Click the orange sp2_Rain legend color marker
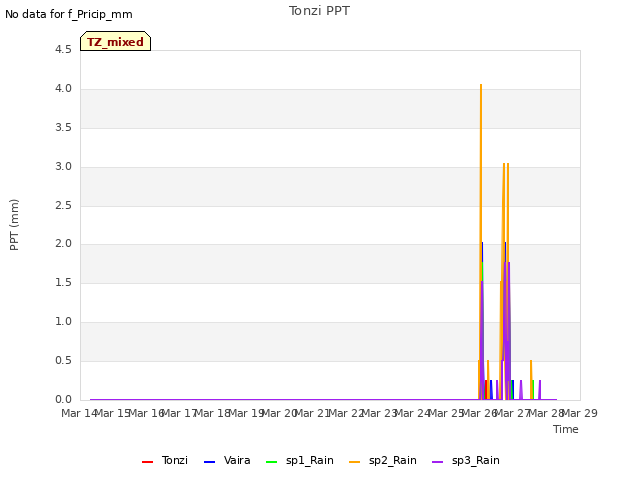 click(355, 462)
